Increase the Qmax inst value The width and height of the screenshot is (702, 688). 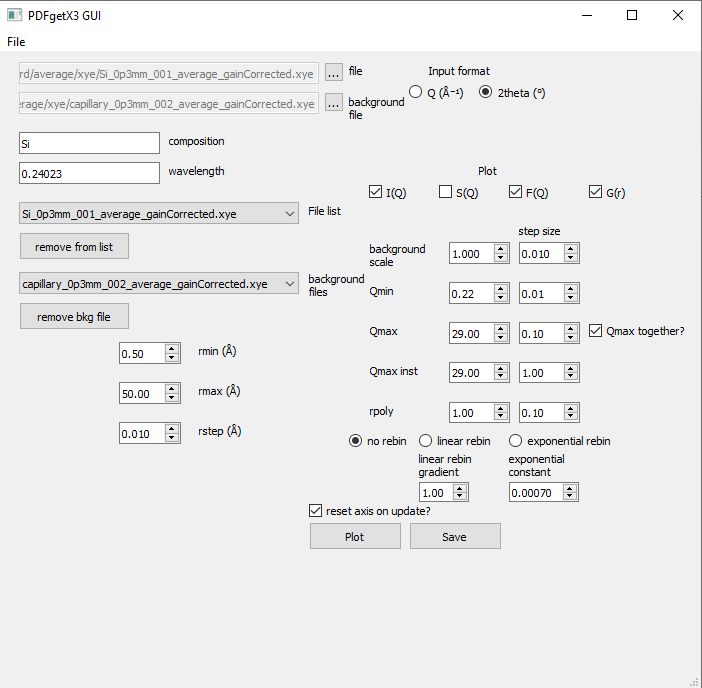pyautogui.click(x=501, y=368)
